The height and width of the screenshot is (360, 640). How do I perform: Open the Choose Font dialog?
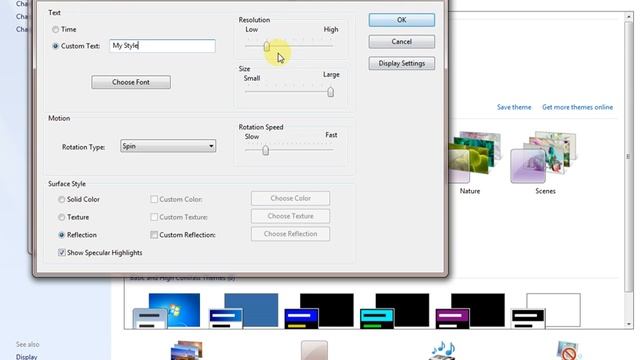click(x=131, y=82)
